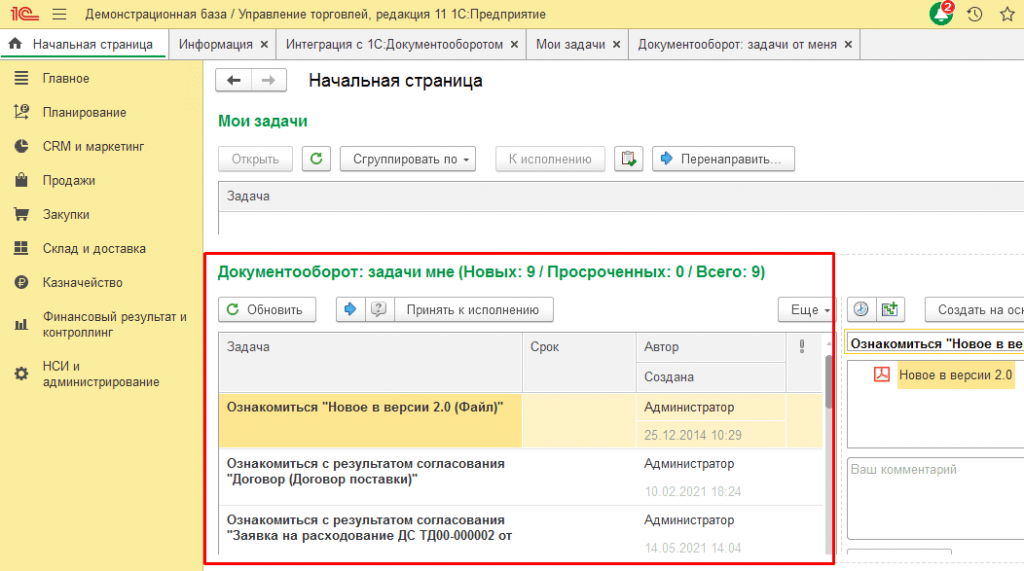Click into the Ваш комментарий field
Image resolution: width=1024 pixels, height=571 pixels.
[x=936, y=498]
